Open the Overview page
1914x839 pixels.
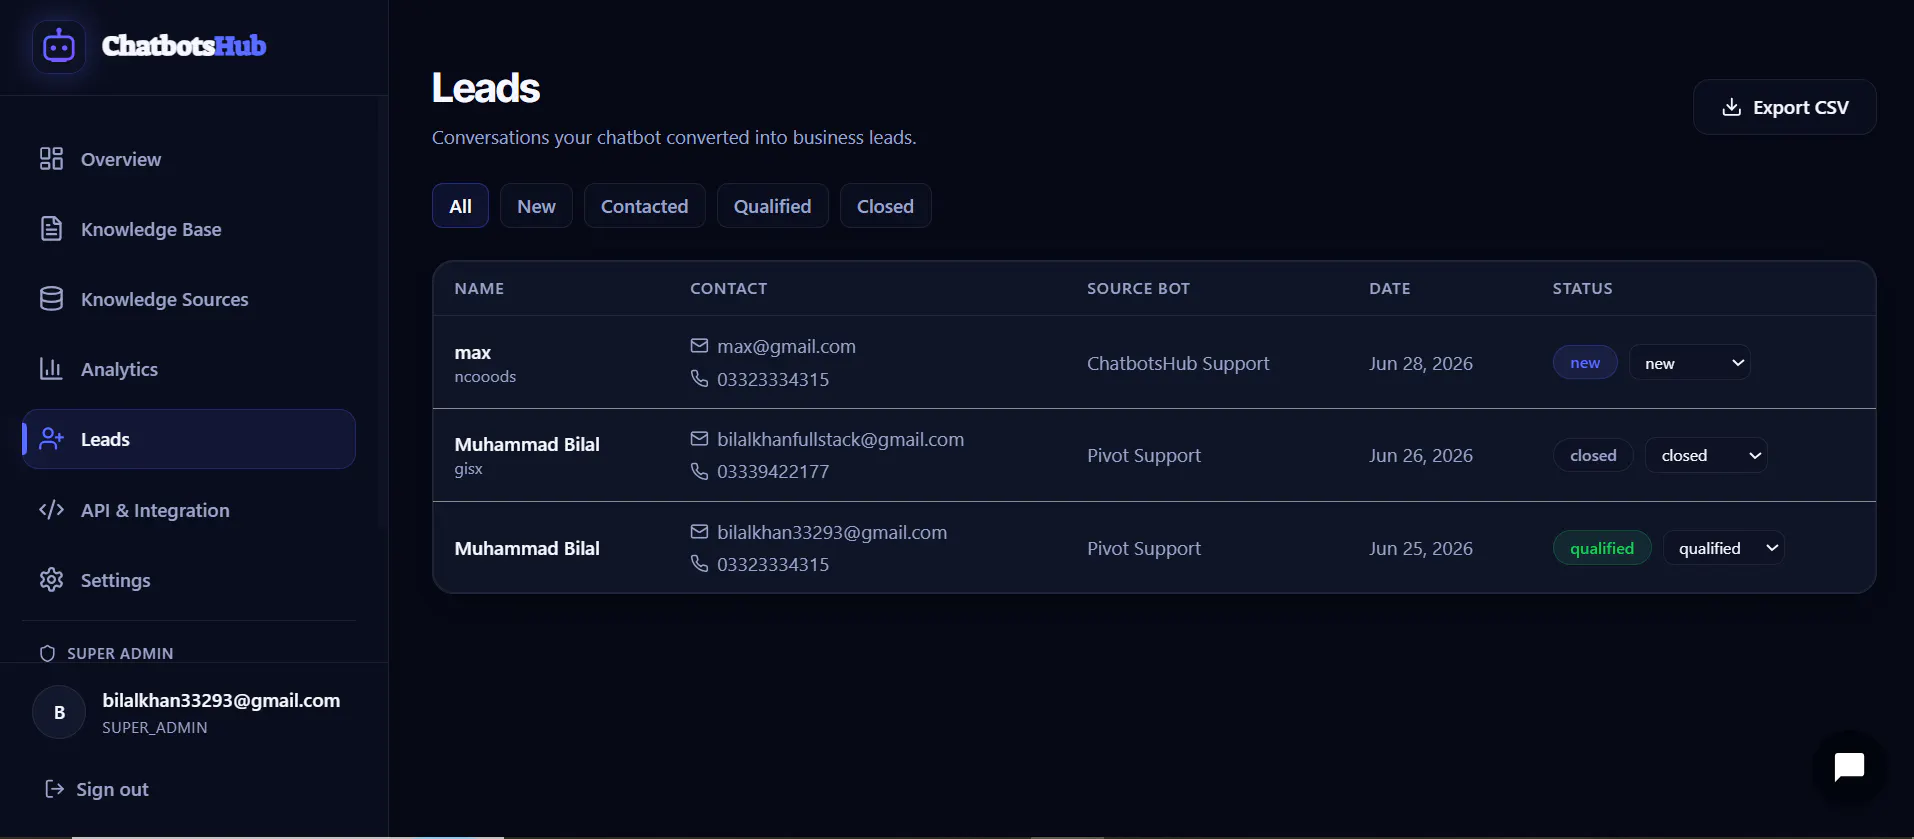[x=189, y=159]
